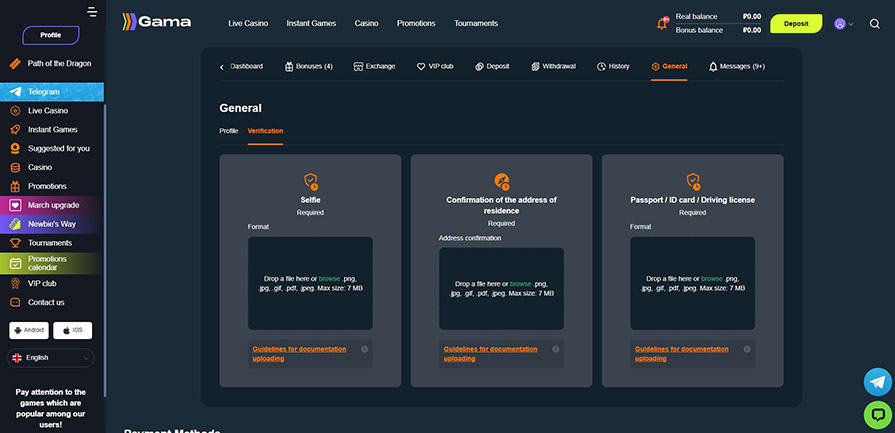Click browse in the Selfie upload area
The image size is (895, 433).
329,278
